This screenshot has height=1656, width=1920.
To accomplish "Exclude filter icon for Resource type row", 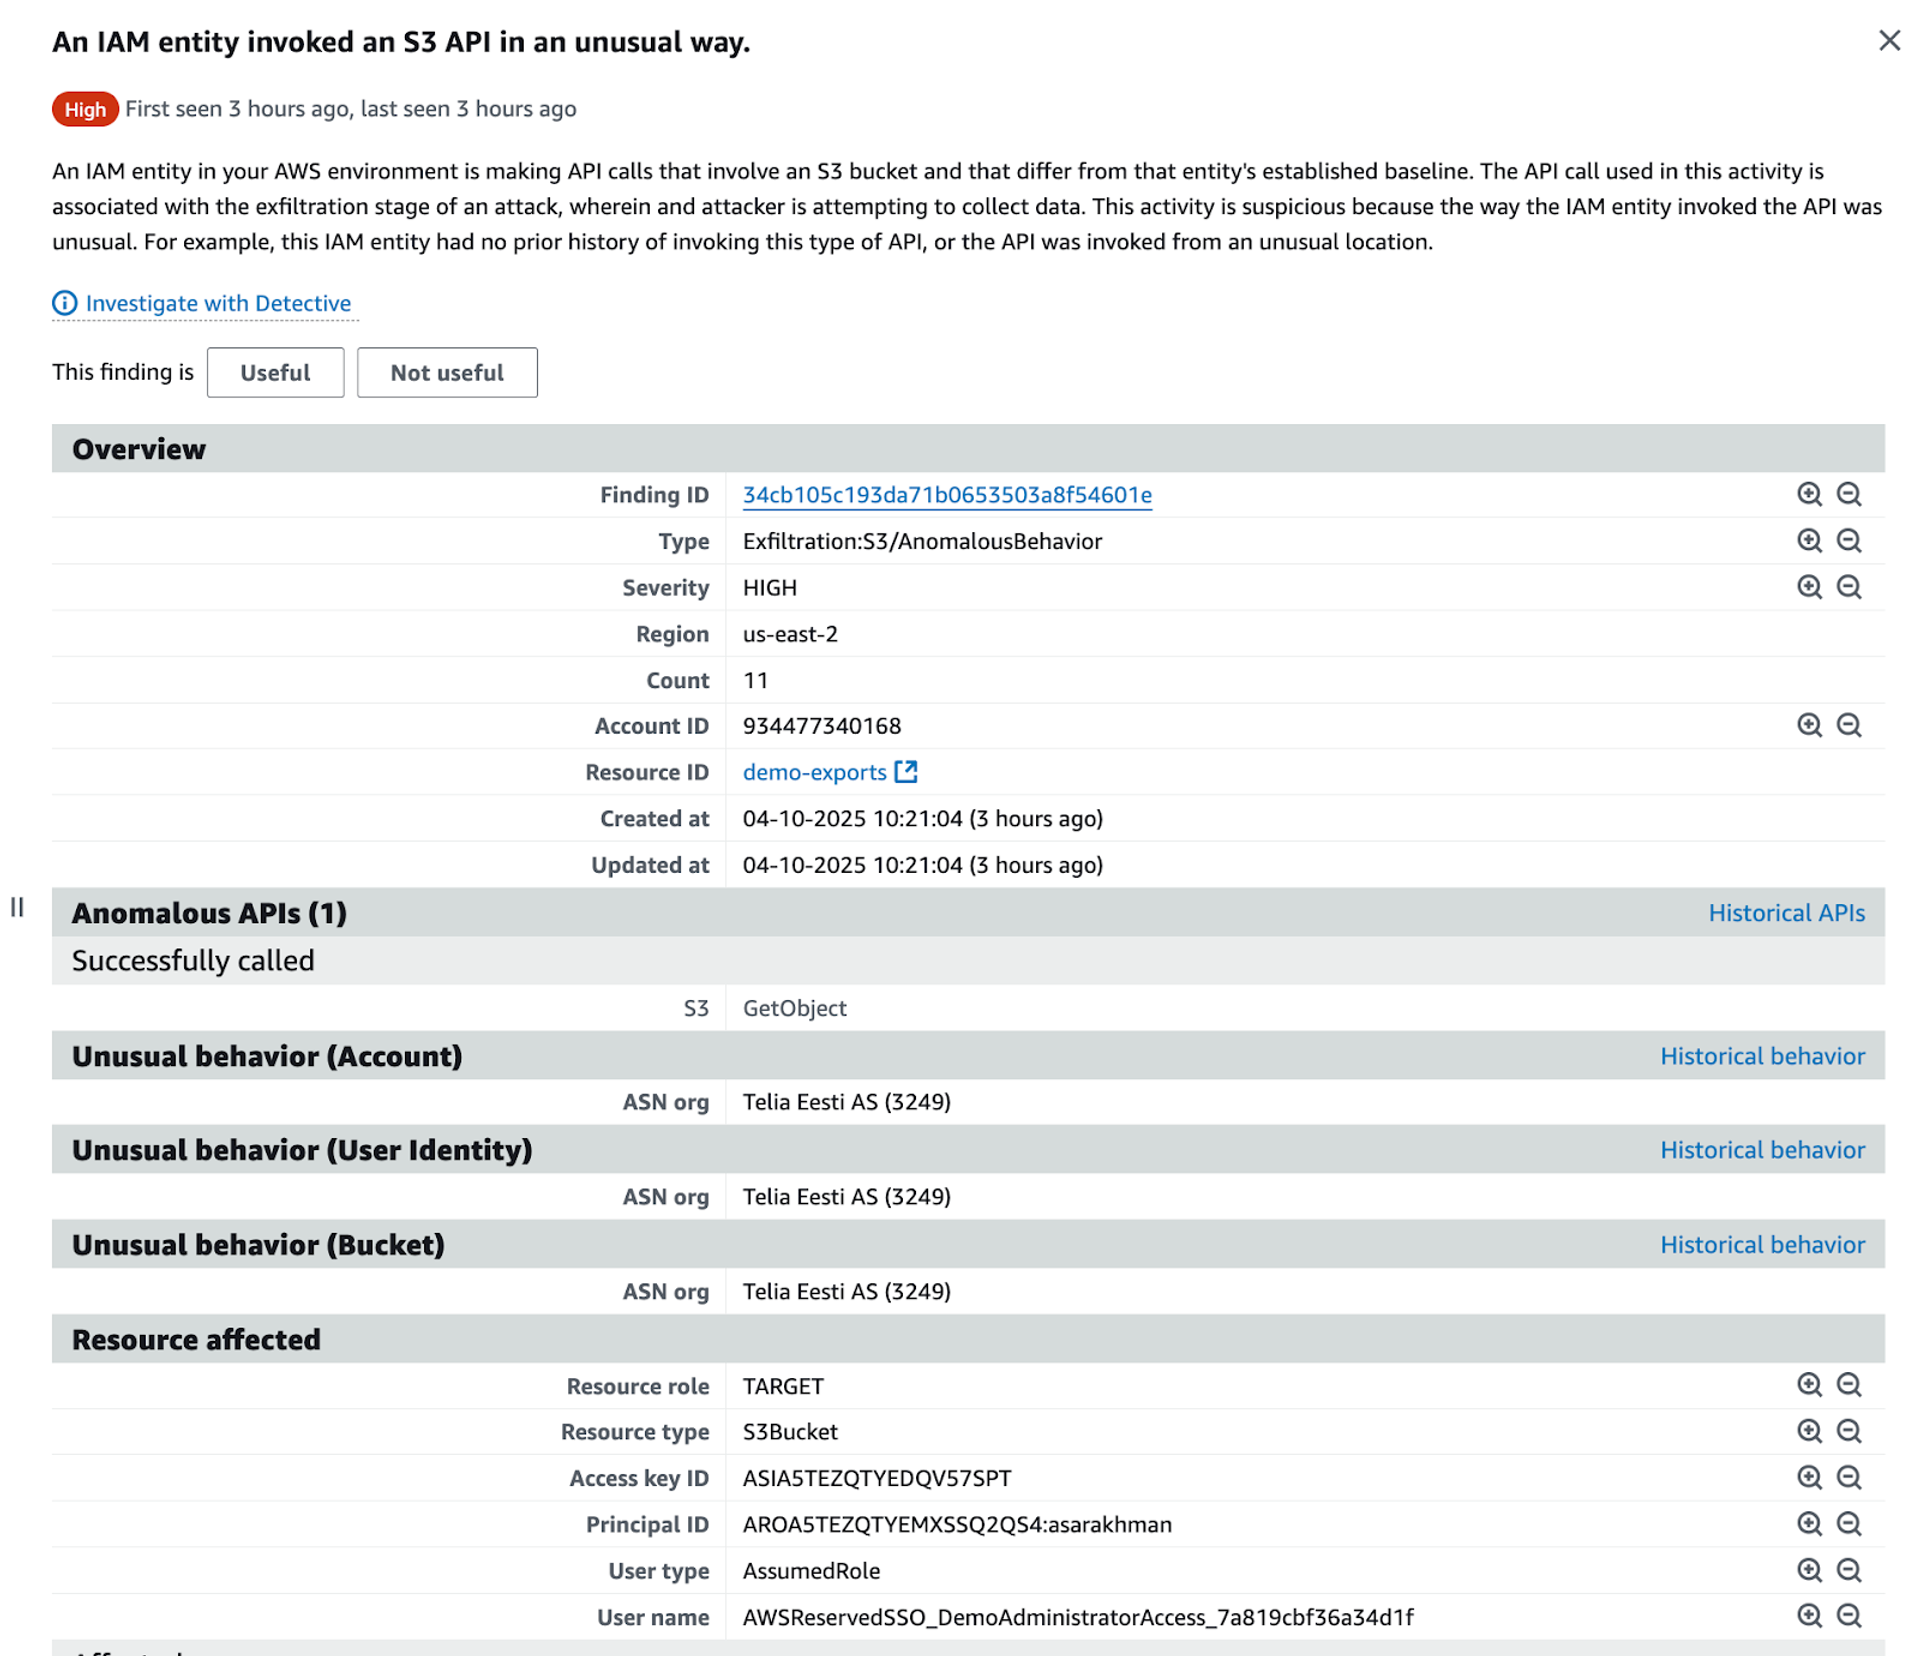I will click(1849, 1431).
